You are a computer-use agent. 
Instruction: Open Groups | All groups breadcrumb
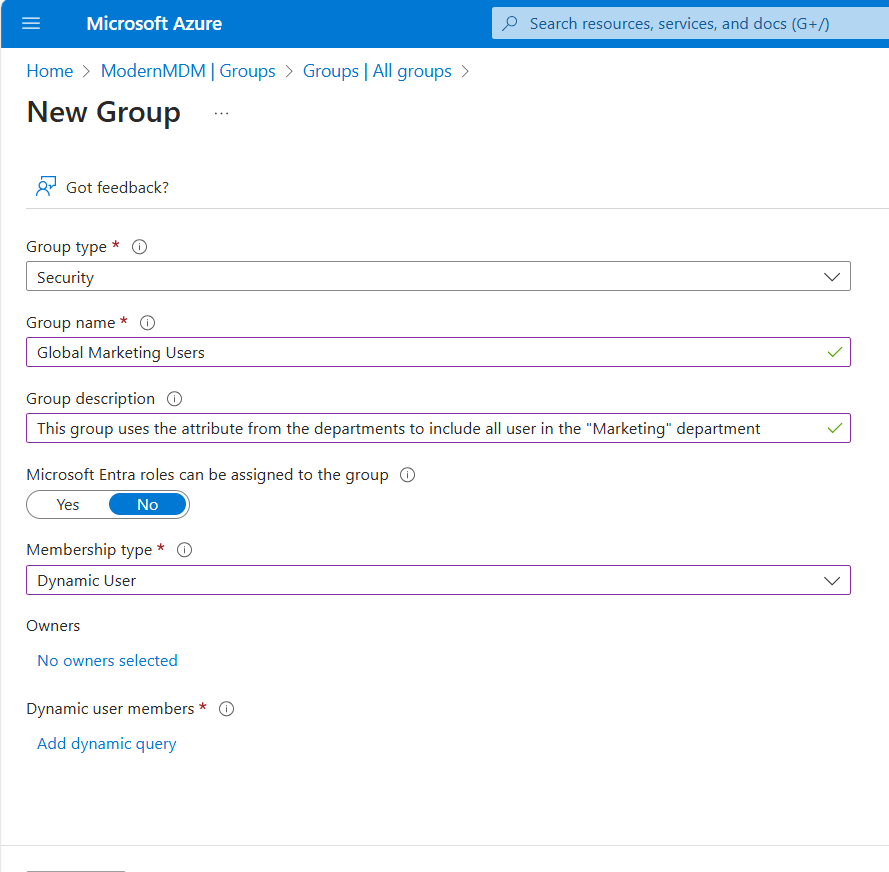(377, 71)
